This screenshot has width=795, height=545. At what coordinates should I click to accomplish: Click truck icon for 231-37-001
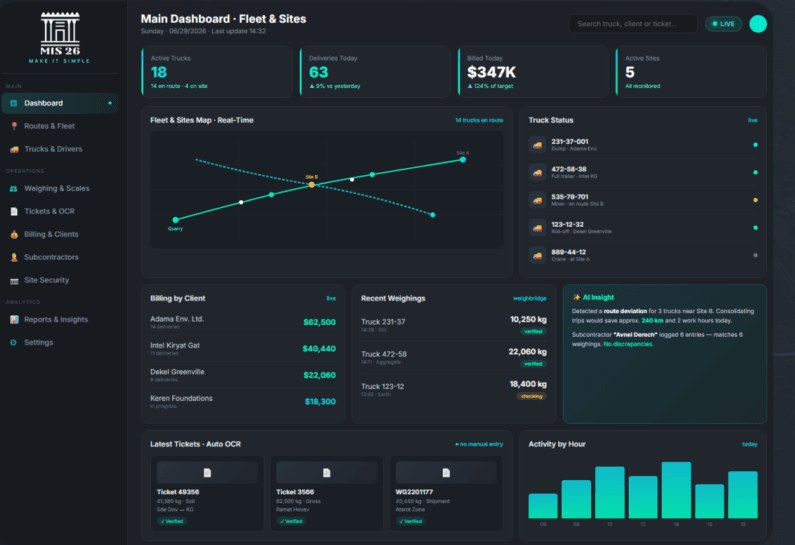[x=537, y=145]
